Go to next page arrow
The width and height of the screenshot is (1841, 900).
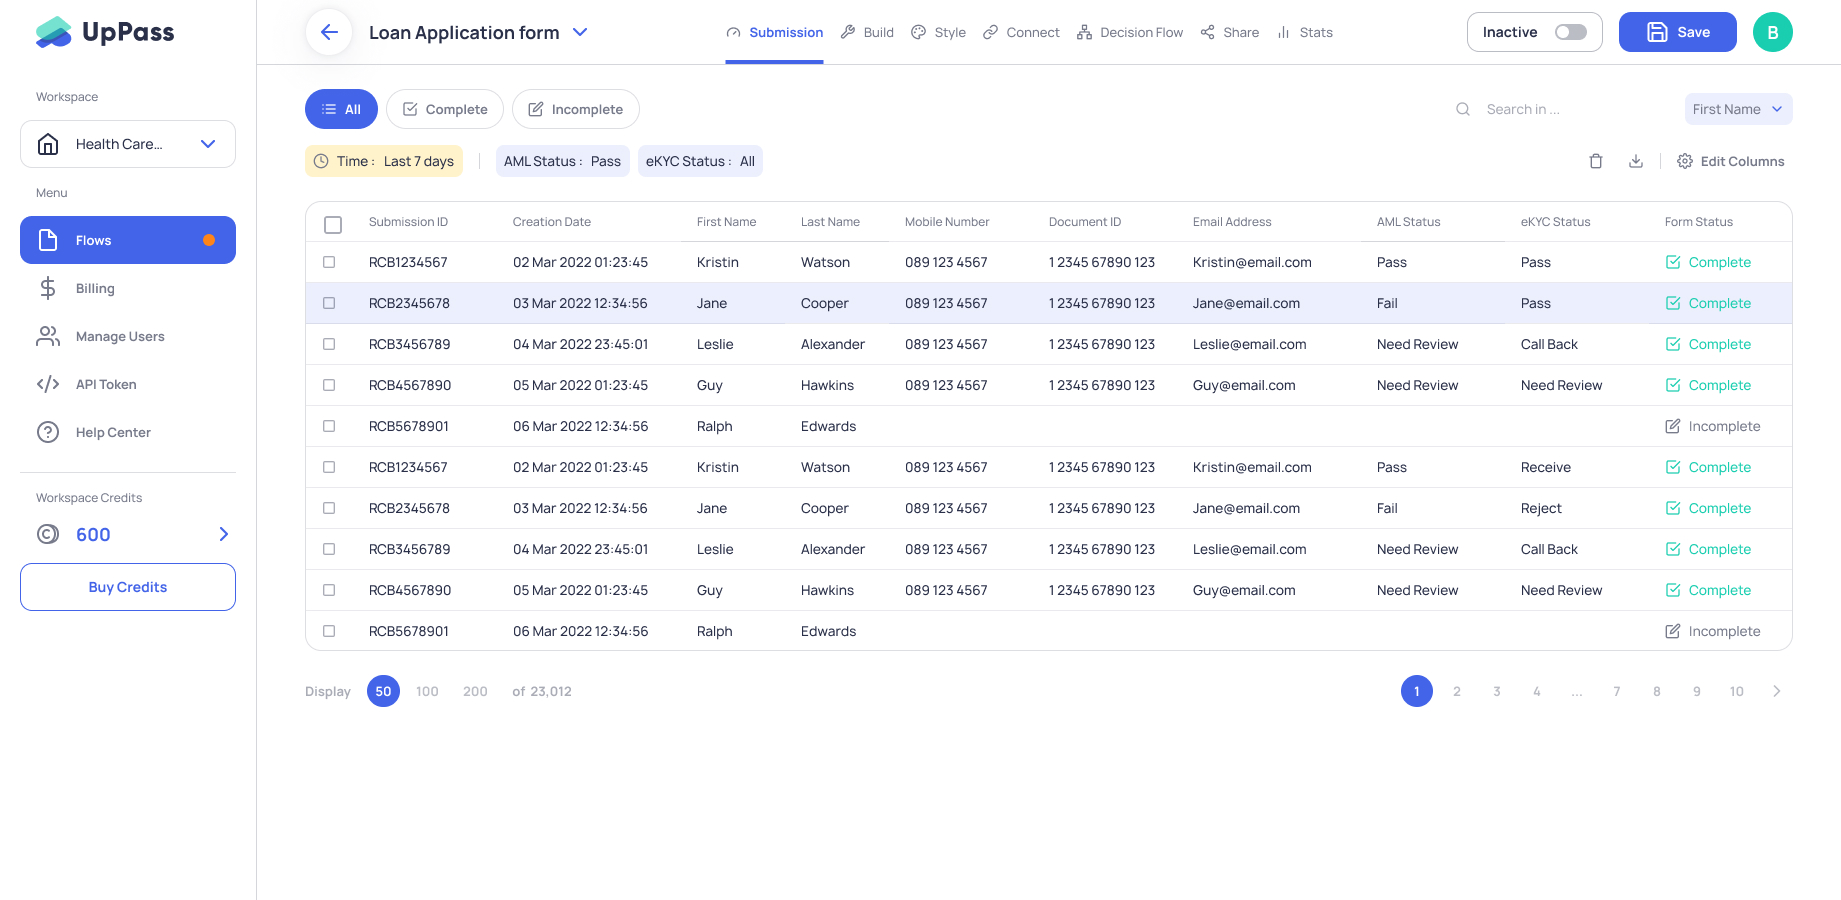click(1777, 691)
